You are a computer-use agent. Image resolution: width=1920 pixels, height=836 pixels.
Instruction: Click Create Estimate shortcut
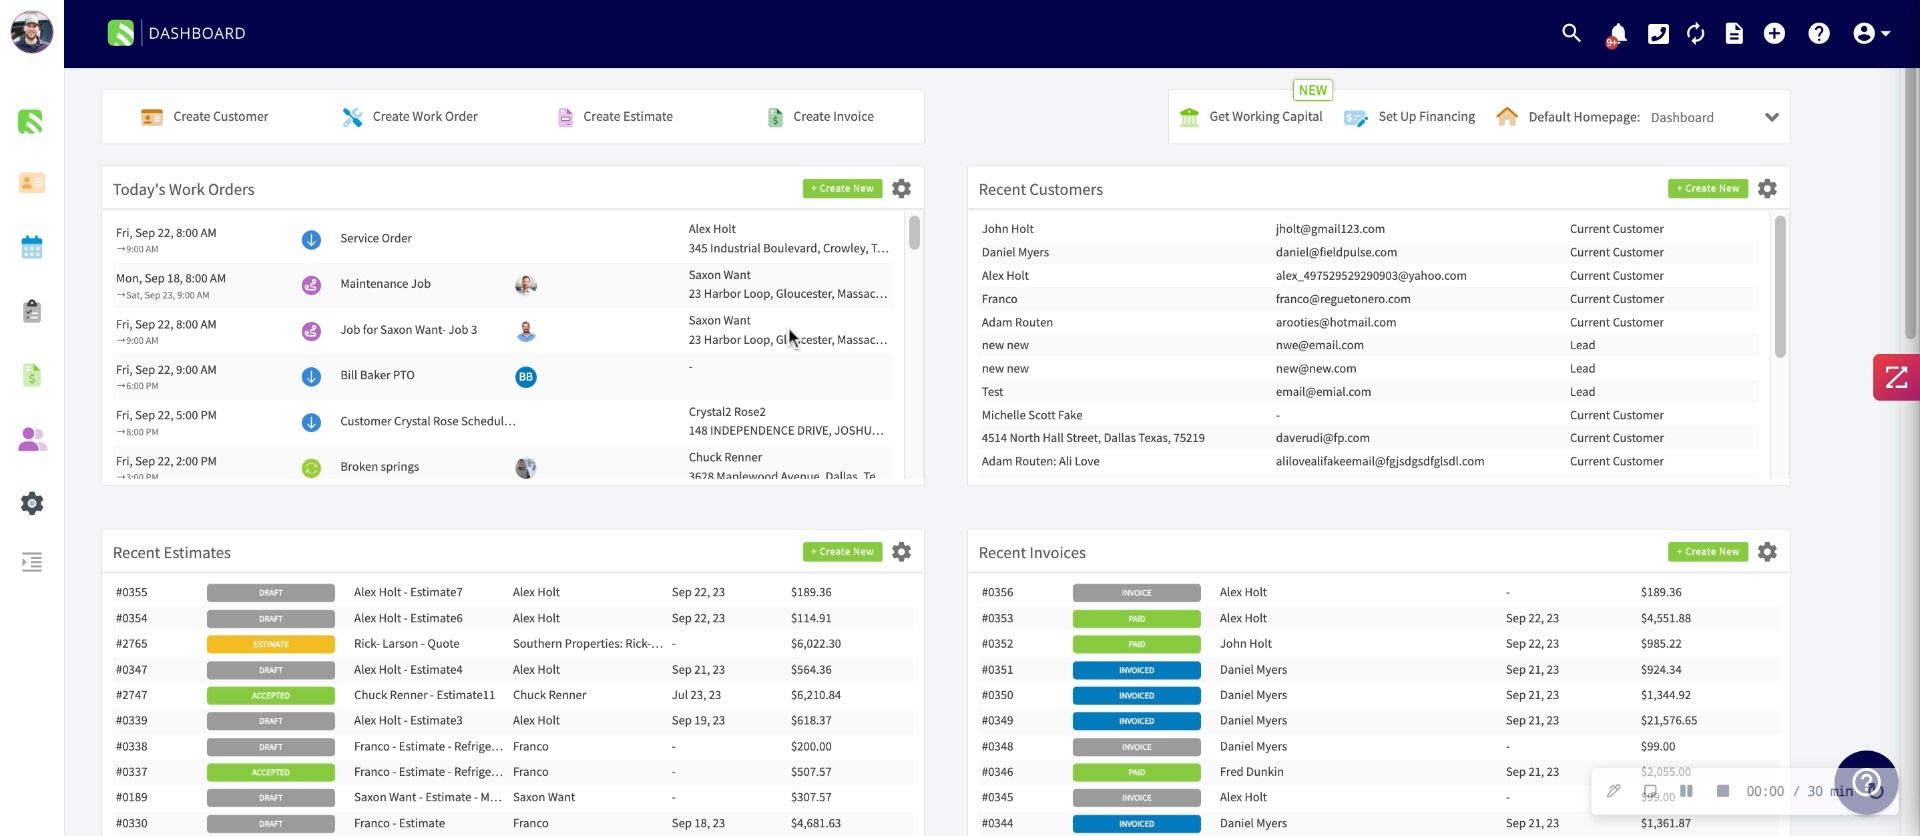point(615,117)
